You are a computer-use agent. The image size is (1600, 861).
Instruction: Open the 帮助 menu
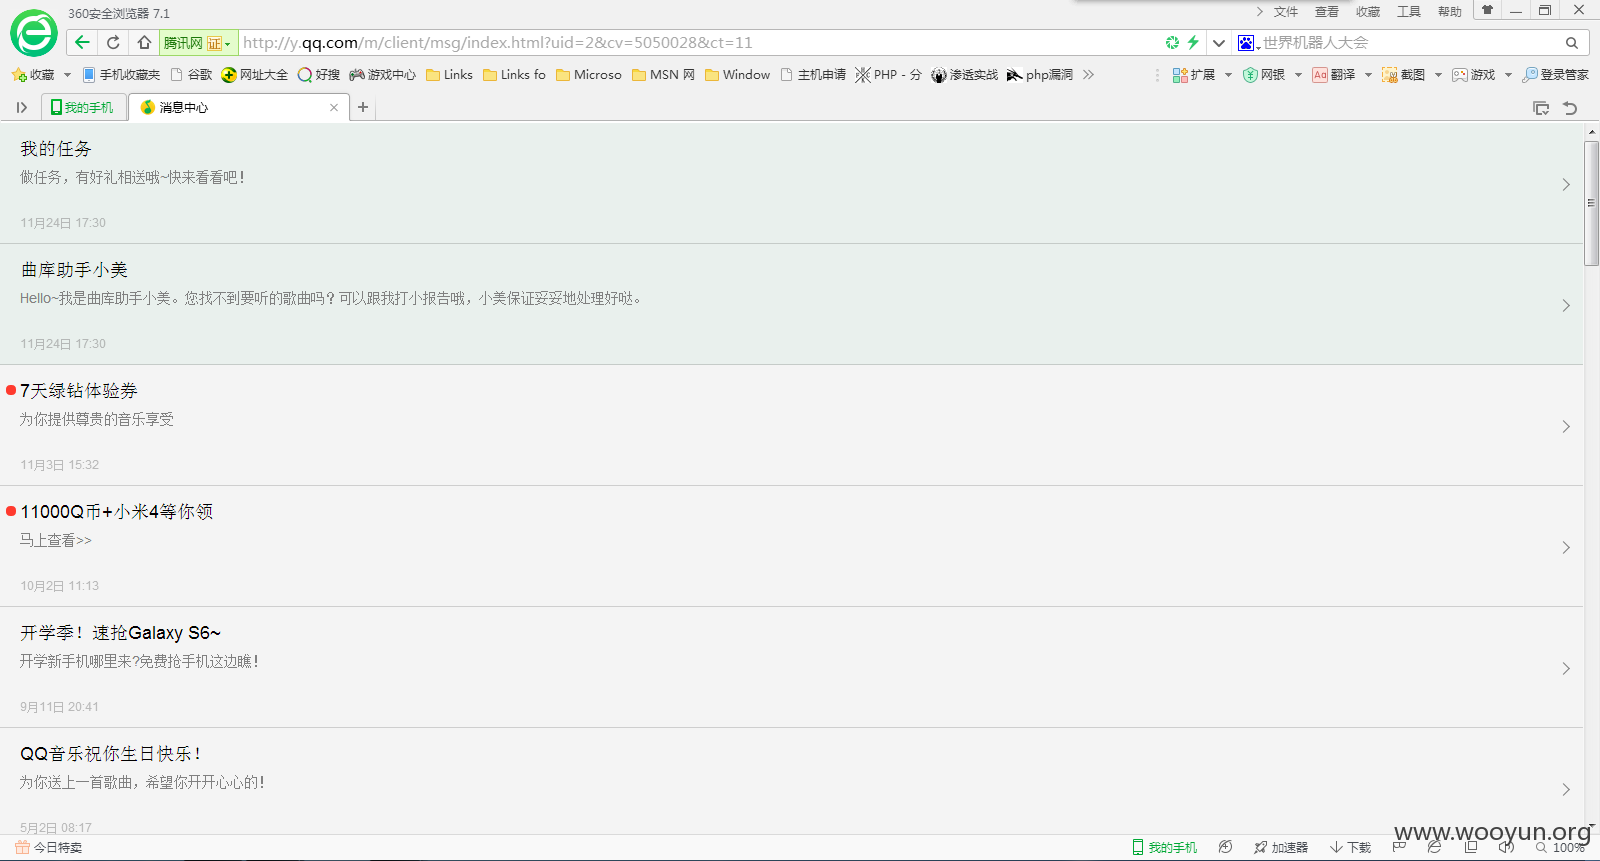pos(1450,12)
